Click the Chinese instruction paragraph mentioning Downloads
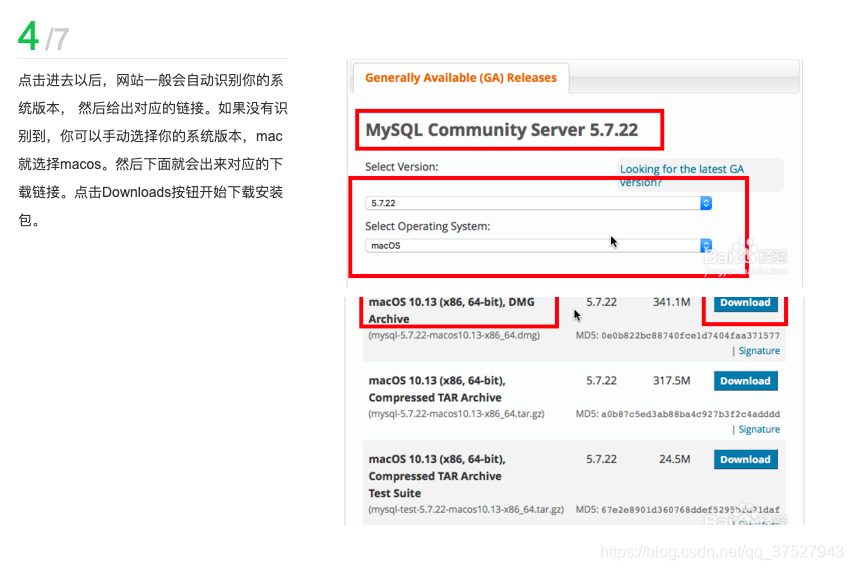The image size is (853, 570). point(153,150)
